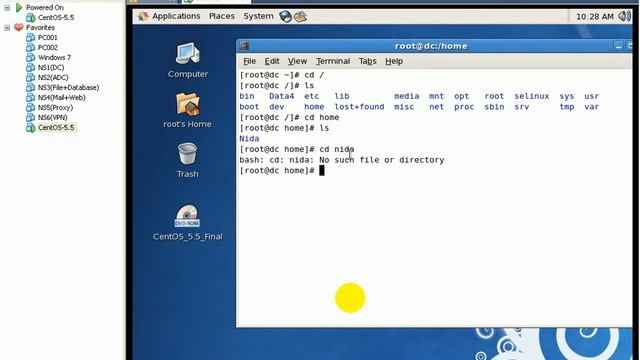640x360 pixels.
Task: Open the Terminal menu in menubar
Action: coord(333,61)
